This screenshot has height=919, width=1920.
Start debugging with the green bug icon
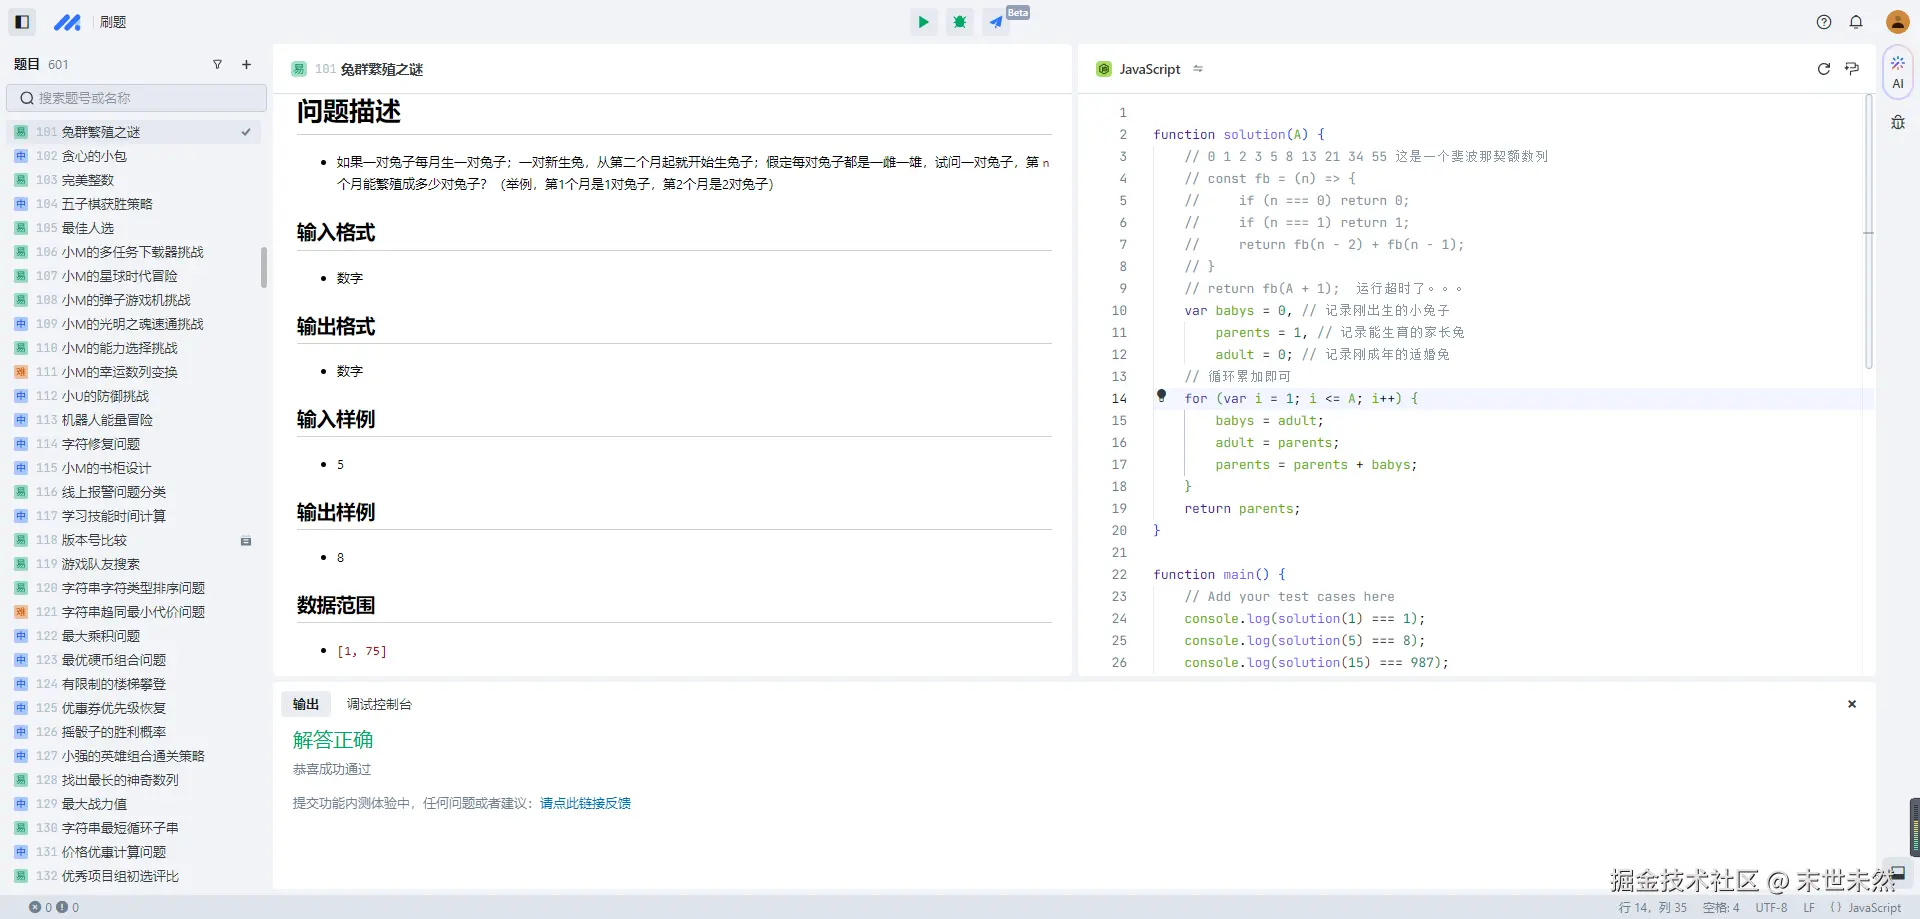(x=960, y=22)
